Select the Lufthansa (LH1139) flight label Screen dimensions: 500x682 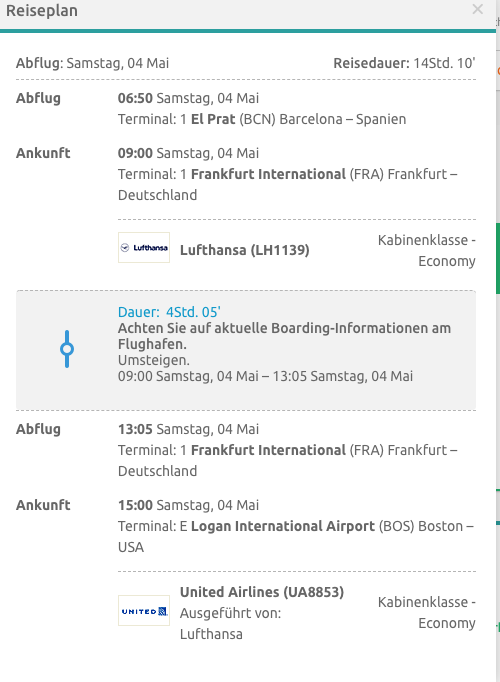coord(245,250)
